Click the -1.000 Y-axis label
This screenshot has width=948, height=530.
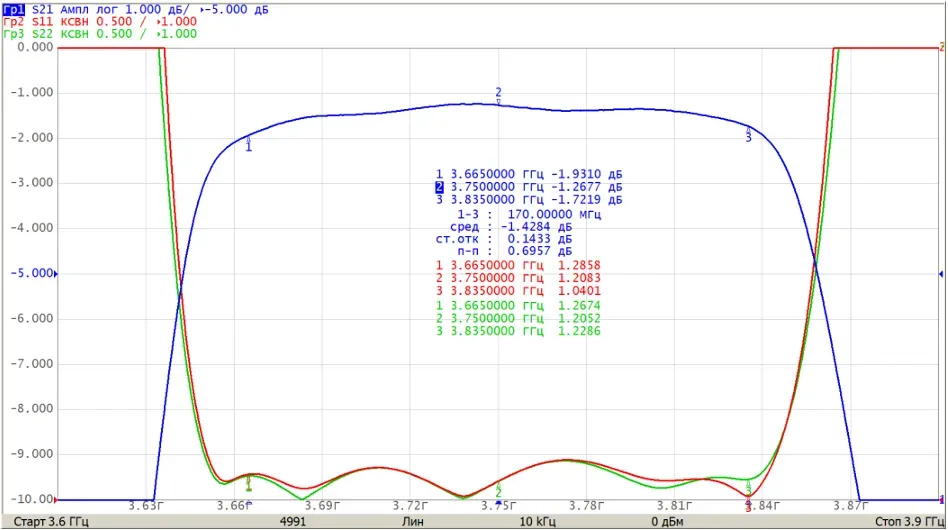[x=32, y=92]
